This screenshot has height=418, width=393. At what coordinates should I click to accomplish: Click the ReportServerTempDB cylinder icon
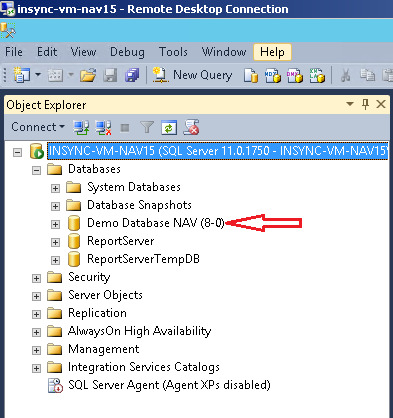[74, 259]
